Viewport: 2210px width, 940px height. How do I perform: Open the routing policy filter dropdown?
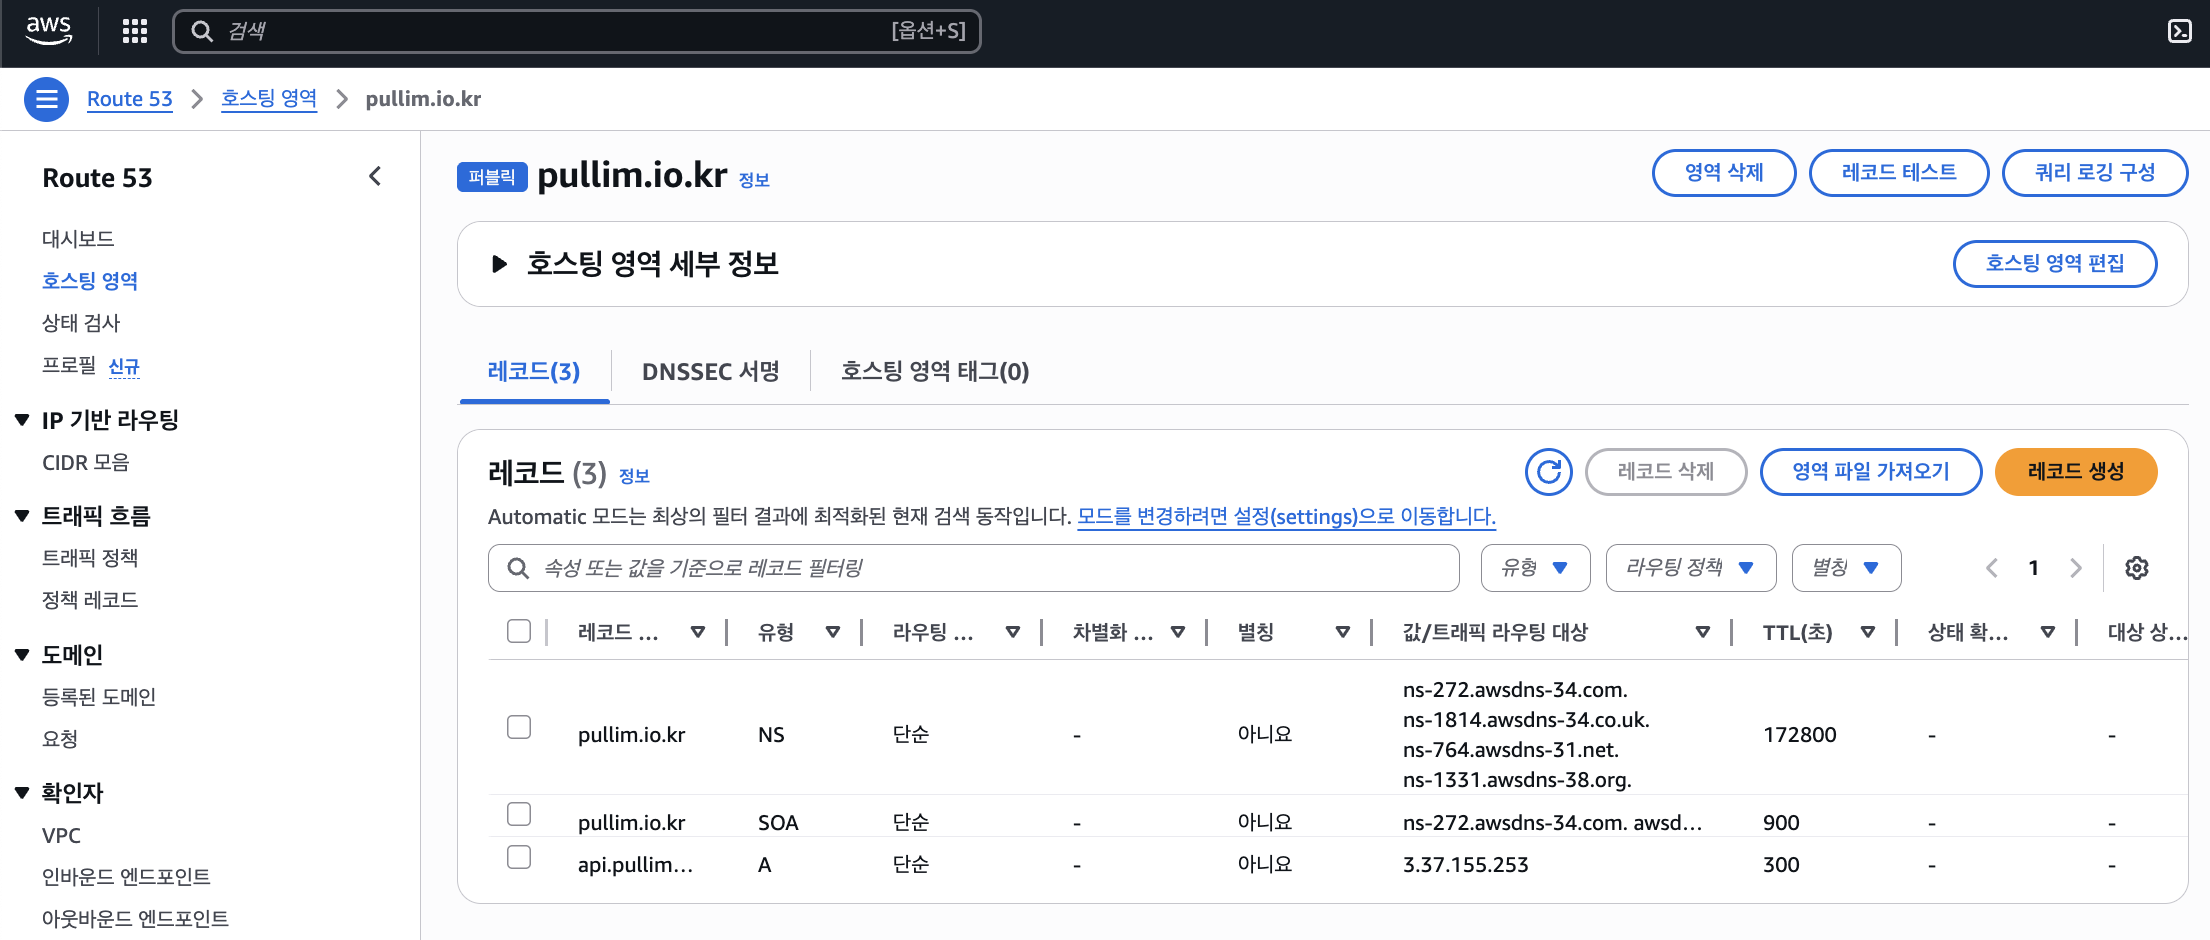point(1690,568)
